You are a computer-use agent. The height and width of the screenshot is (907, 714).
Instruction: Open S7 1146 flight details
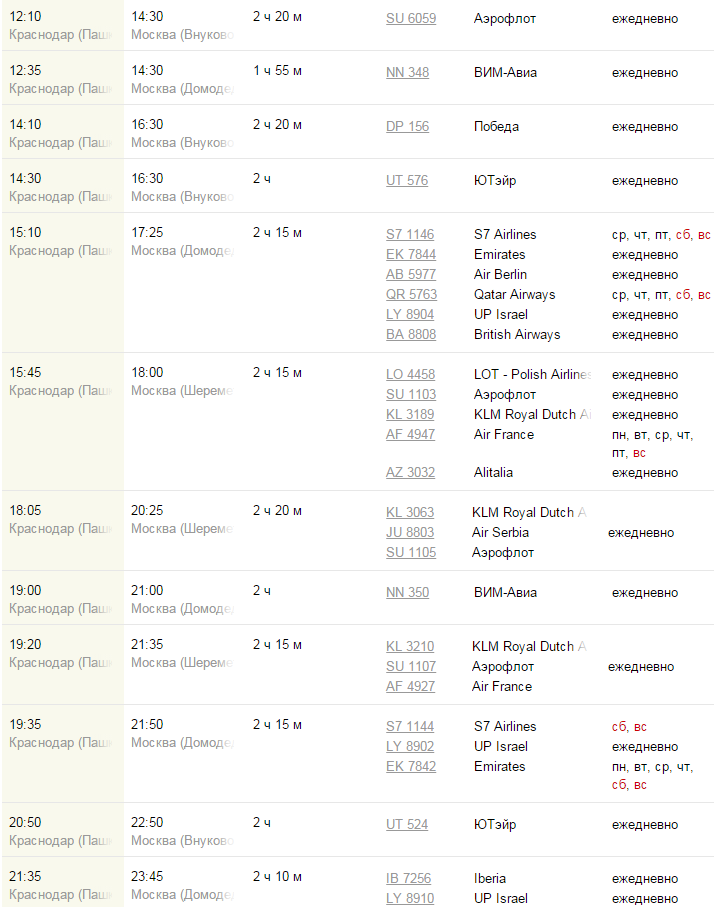point(410,235)
